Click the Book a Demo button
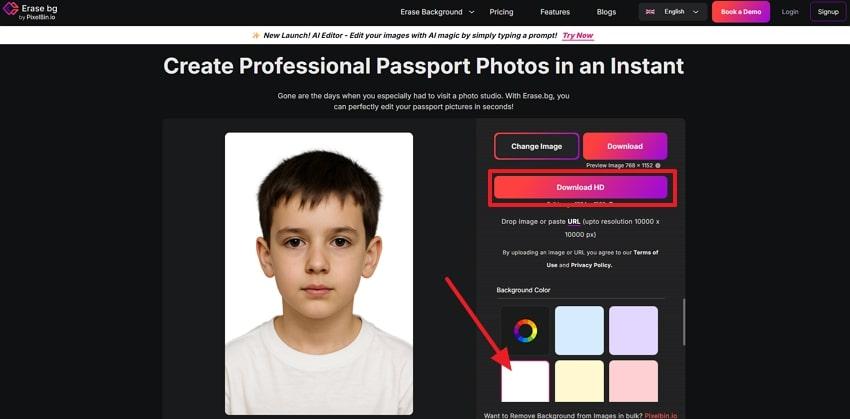This screenshot has width=850, height=419. 740,12
